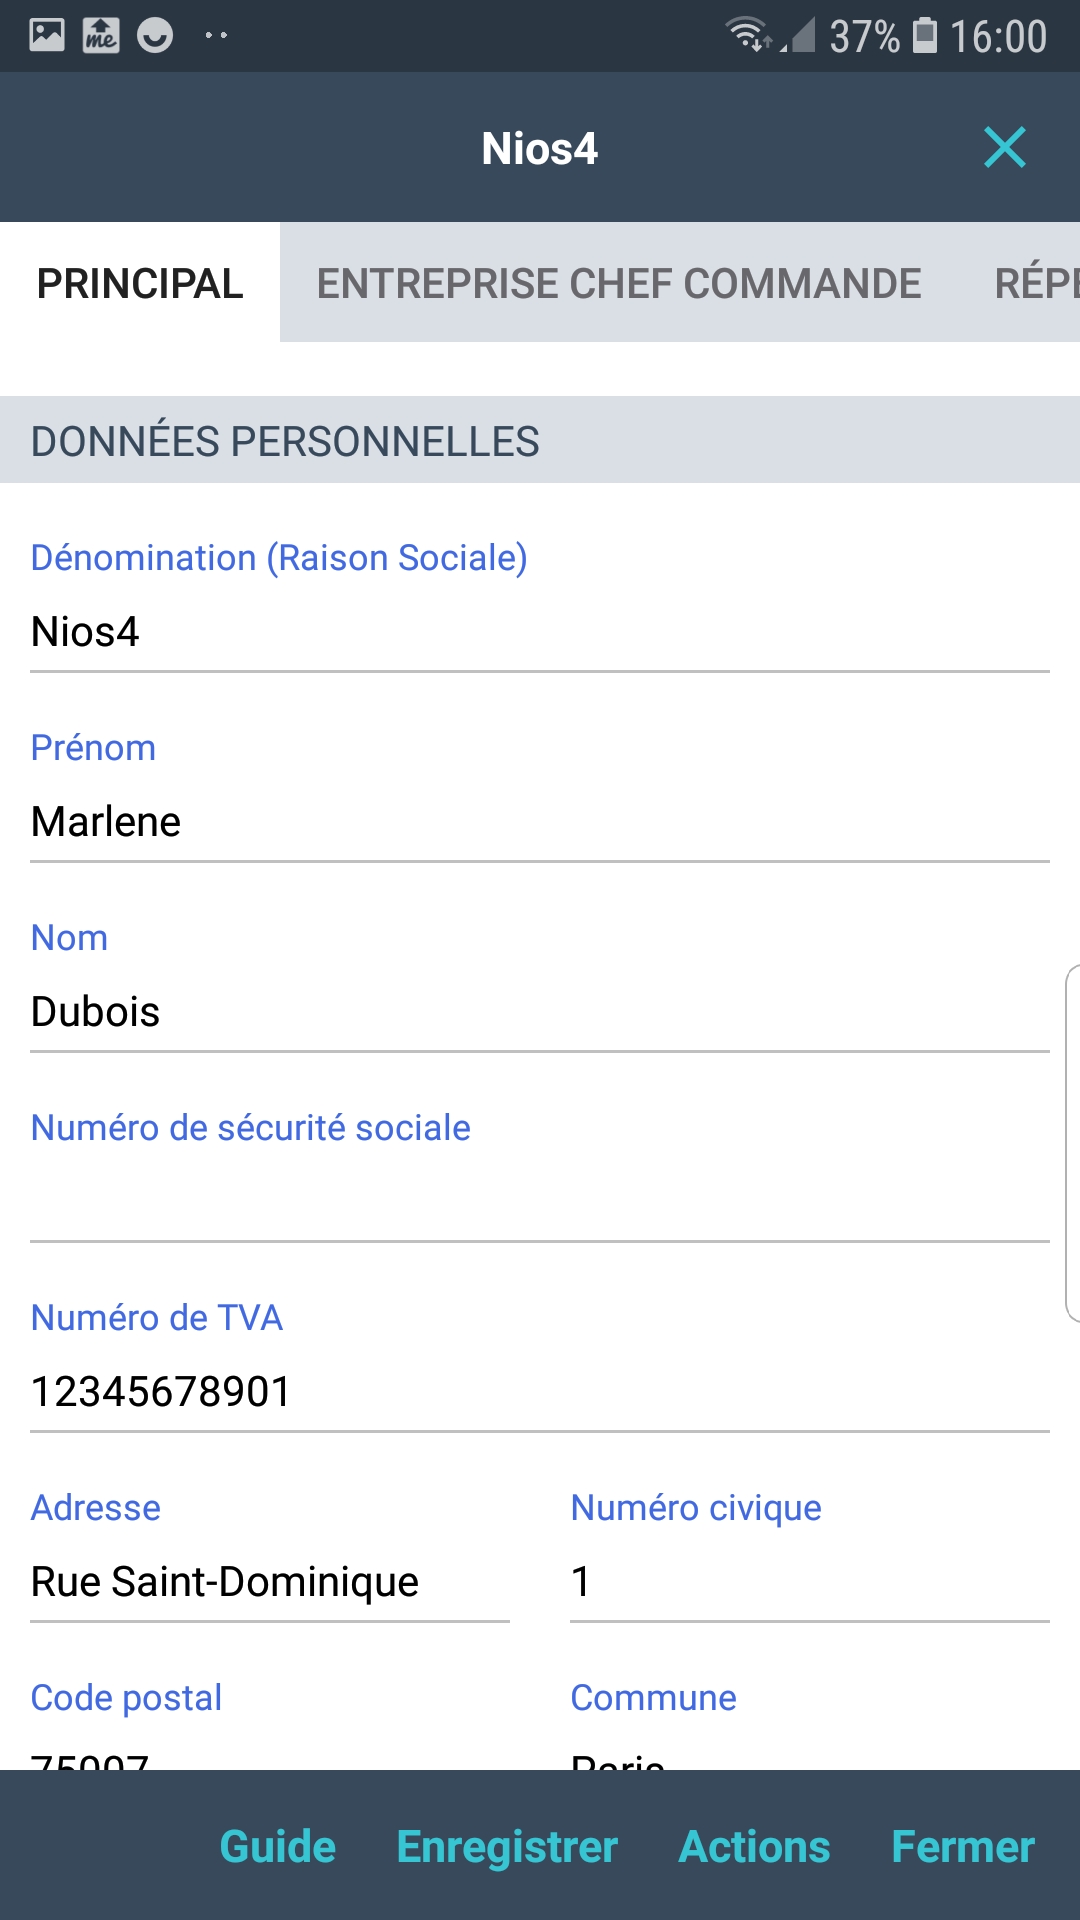Tap the gallery image notification icon
1080x1920 pixels.
[x=47, y=36]
